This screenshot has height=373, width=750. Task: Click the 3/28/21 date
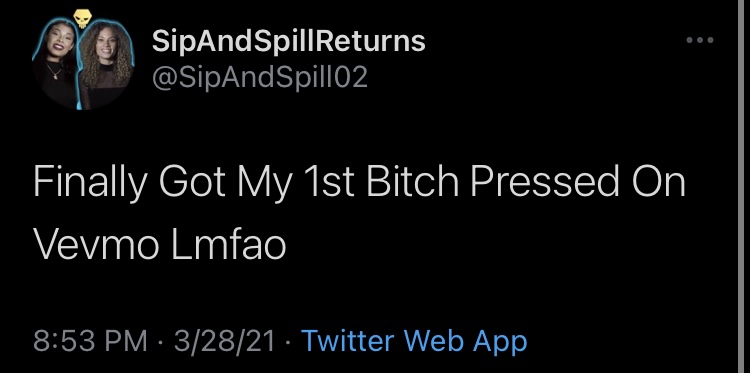click(x=224, y=341)
